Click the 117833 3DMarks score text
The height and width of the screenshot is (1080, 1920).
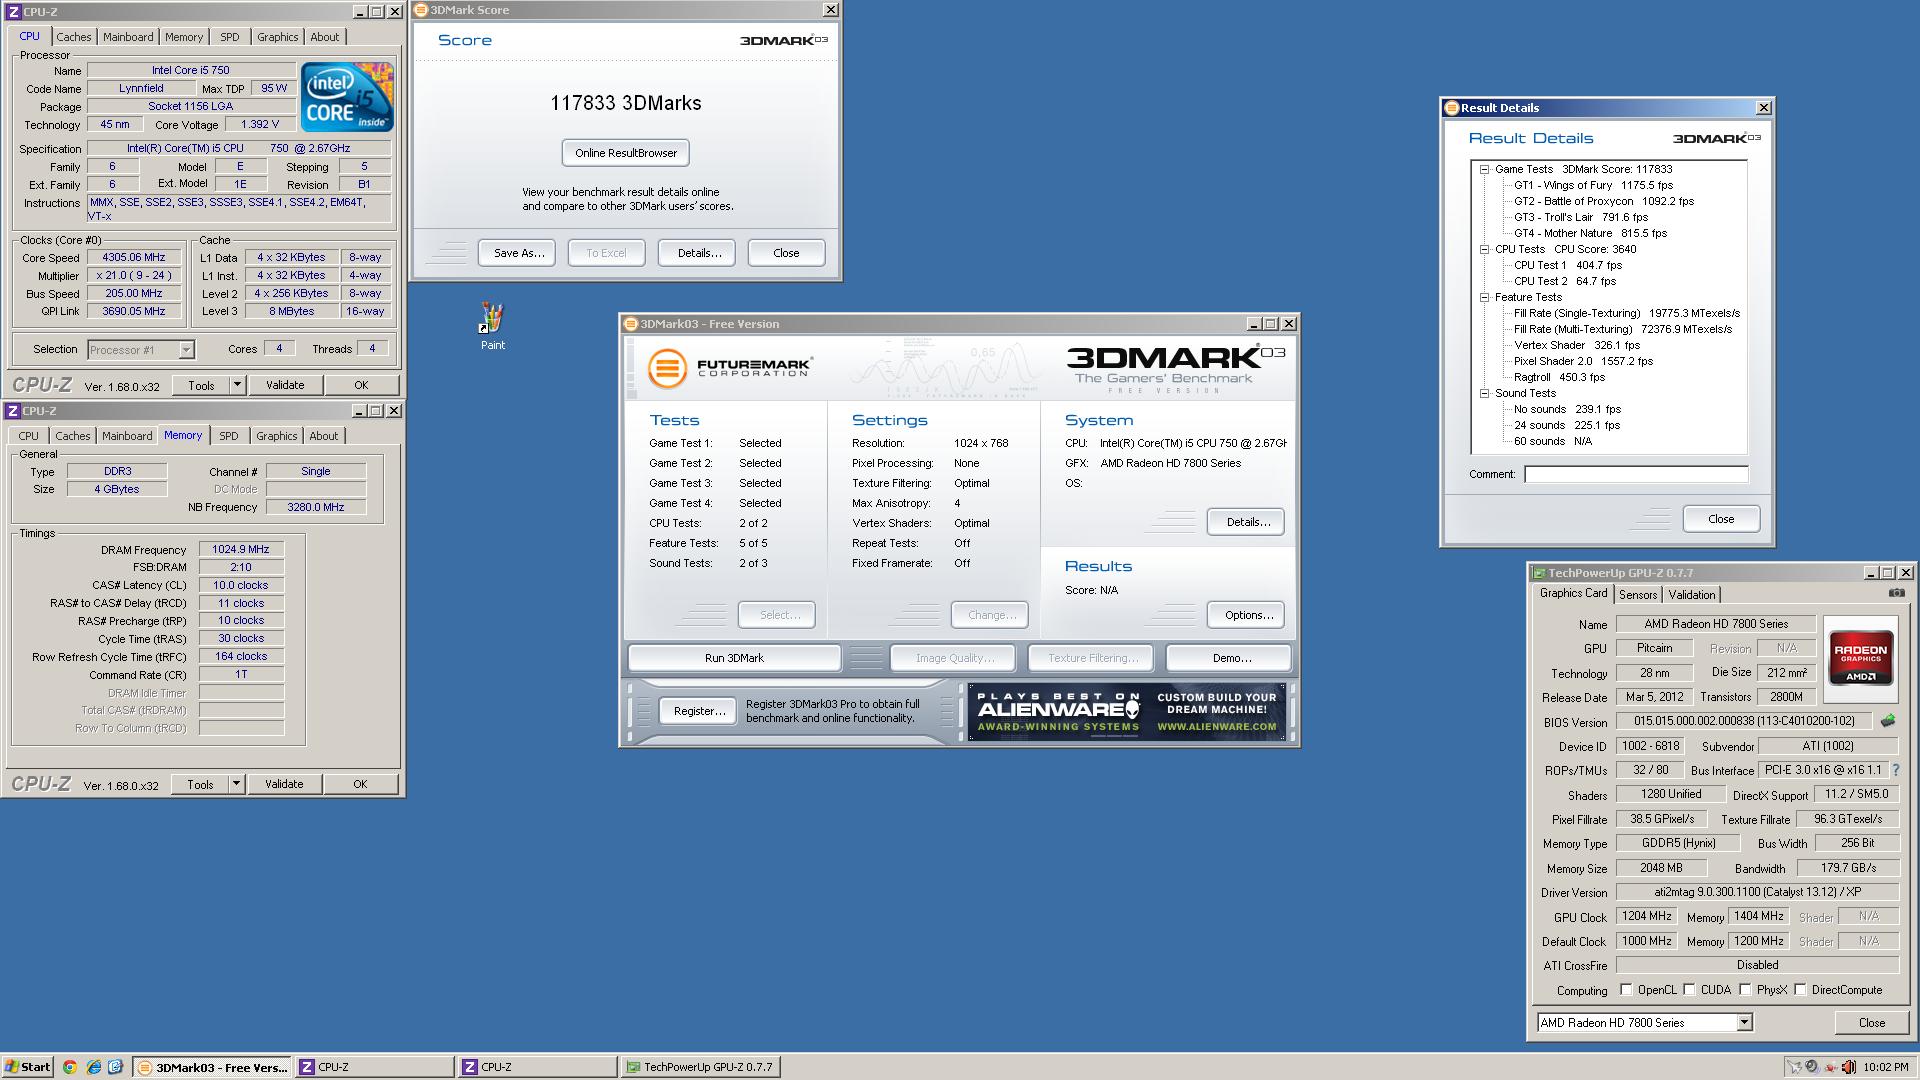pos(626,103)
